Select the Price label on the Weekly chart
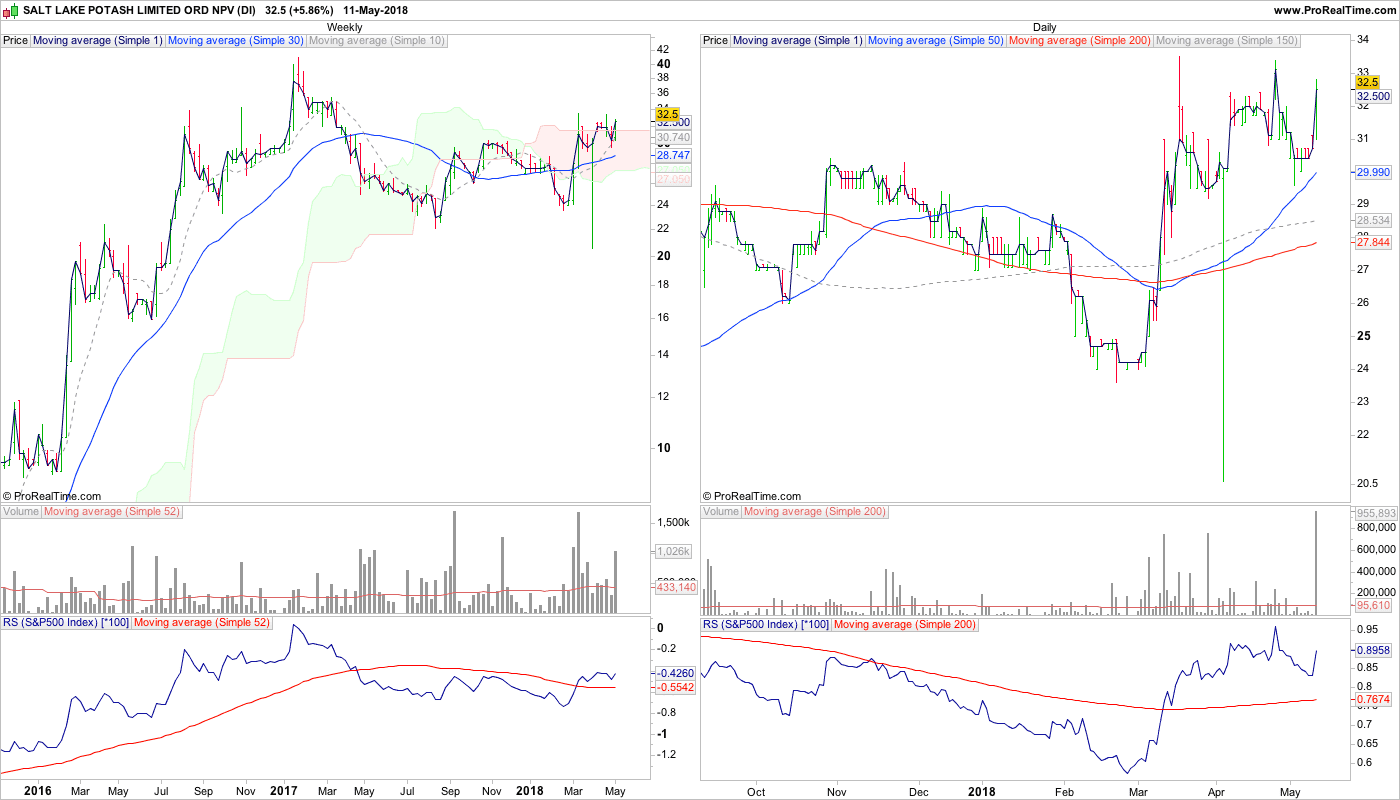This screenshot has height=800, width=1400. pos(16,41)
